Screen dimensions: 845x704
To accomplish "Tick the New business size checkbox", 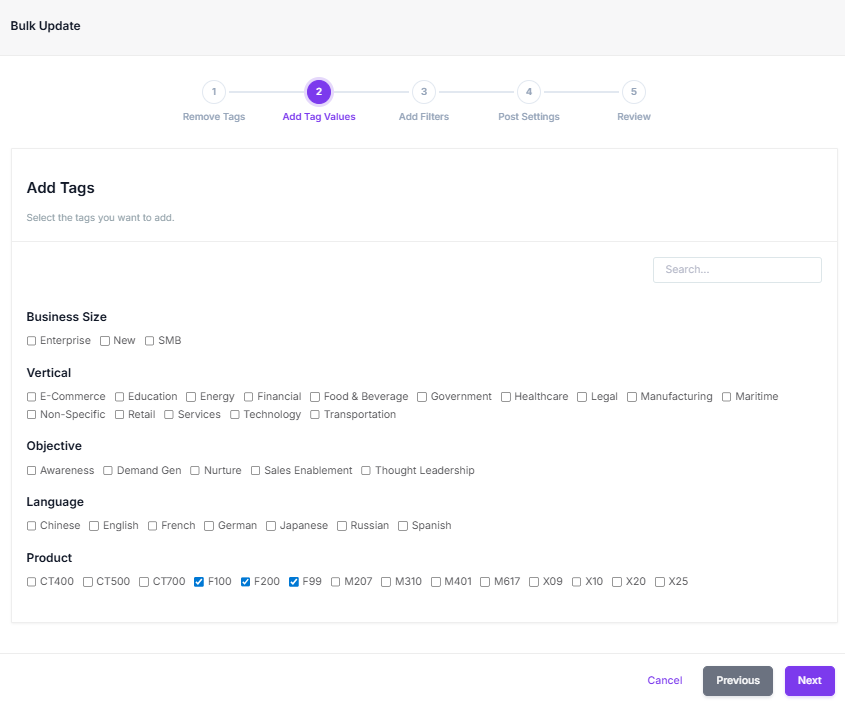I will (x=105, y=341).
